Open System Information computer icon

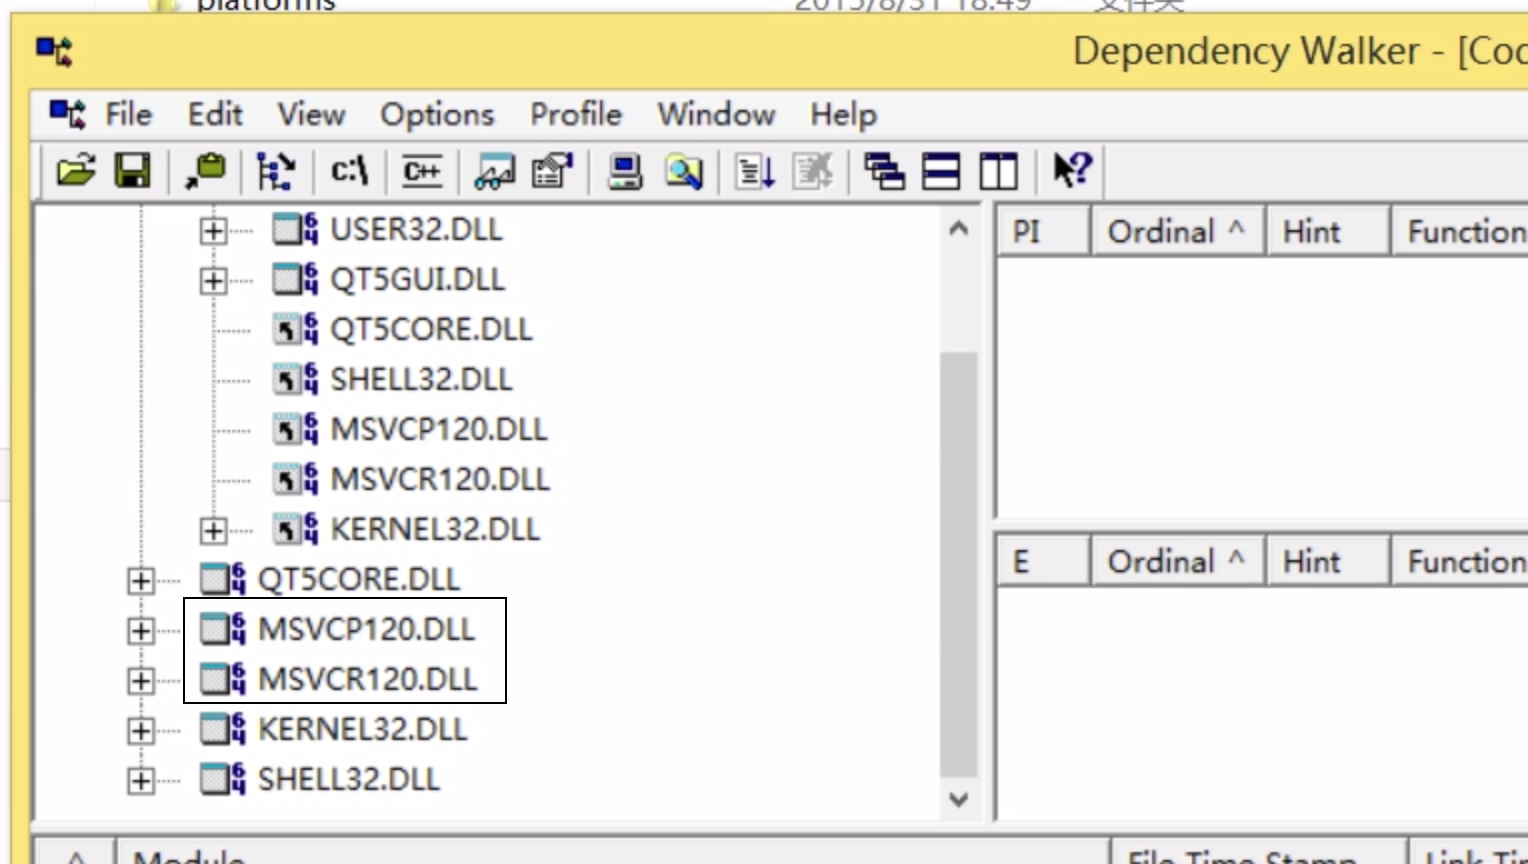626,171
